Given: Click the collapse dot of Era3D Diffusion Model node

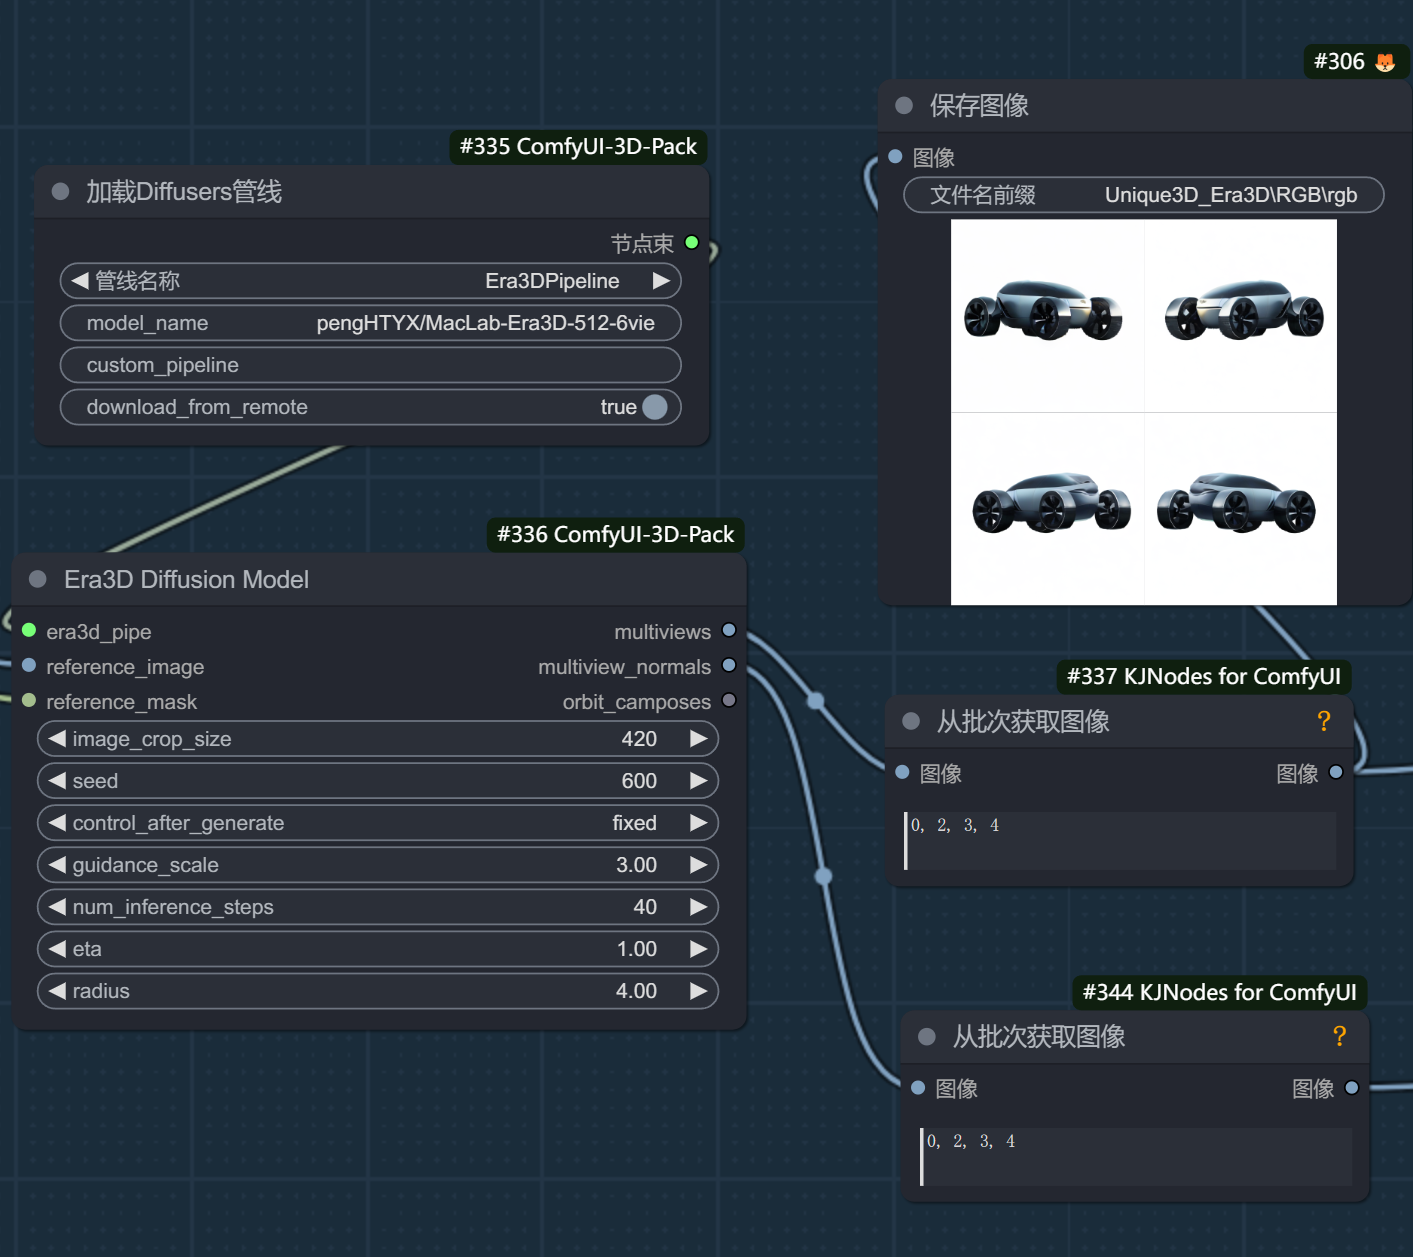Looking at the screenshot, I should (x=38, y=579).
